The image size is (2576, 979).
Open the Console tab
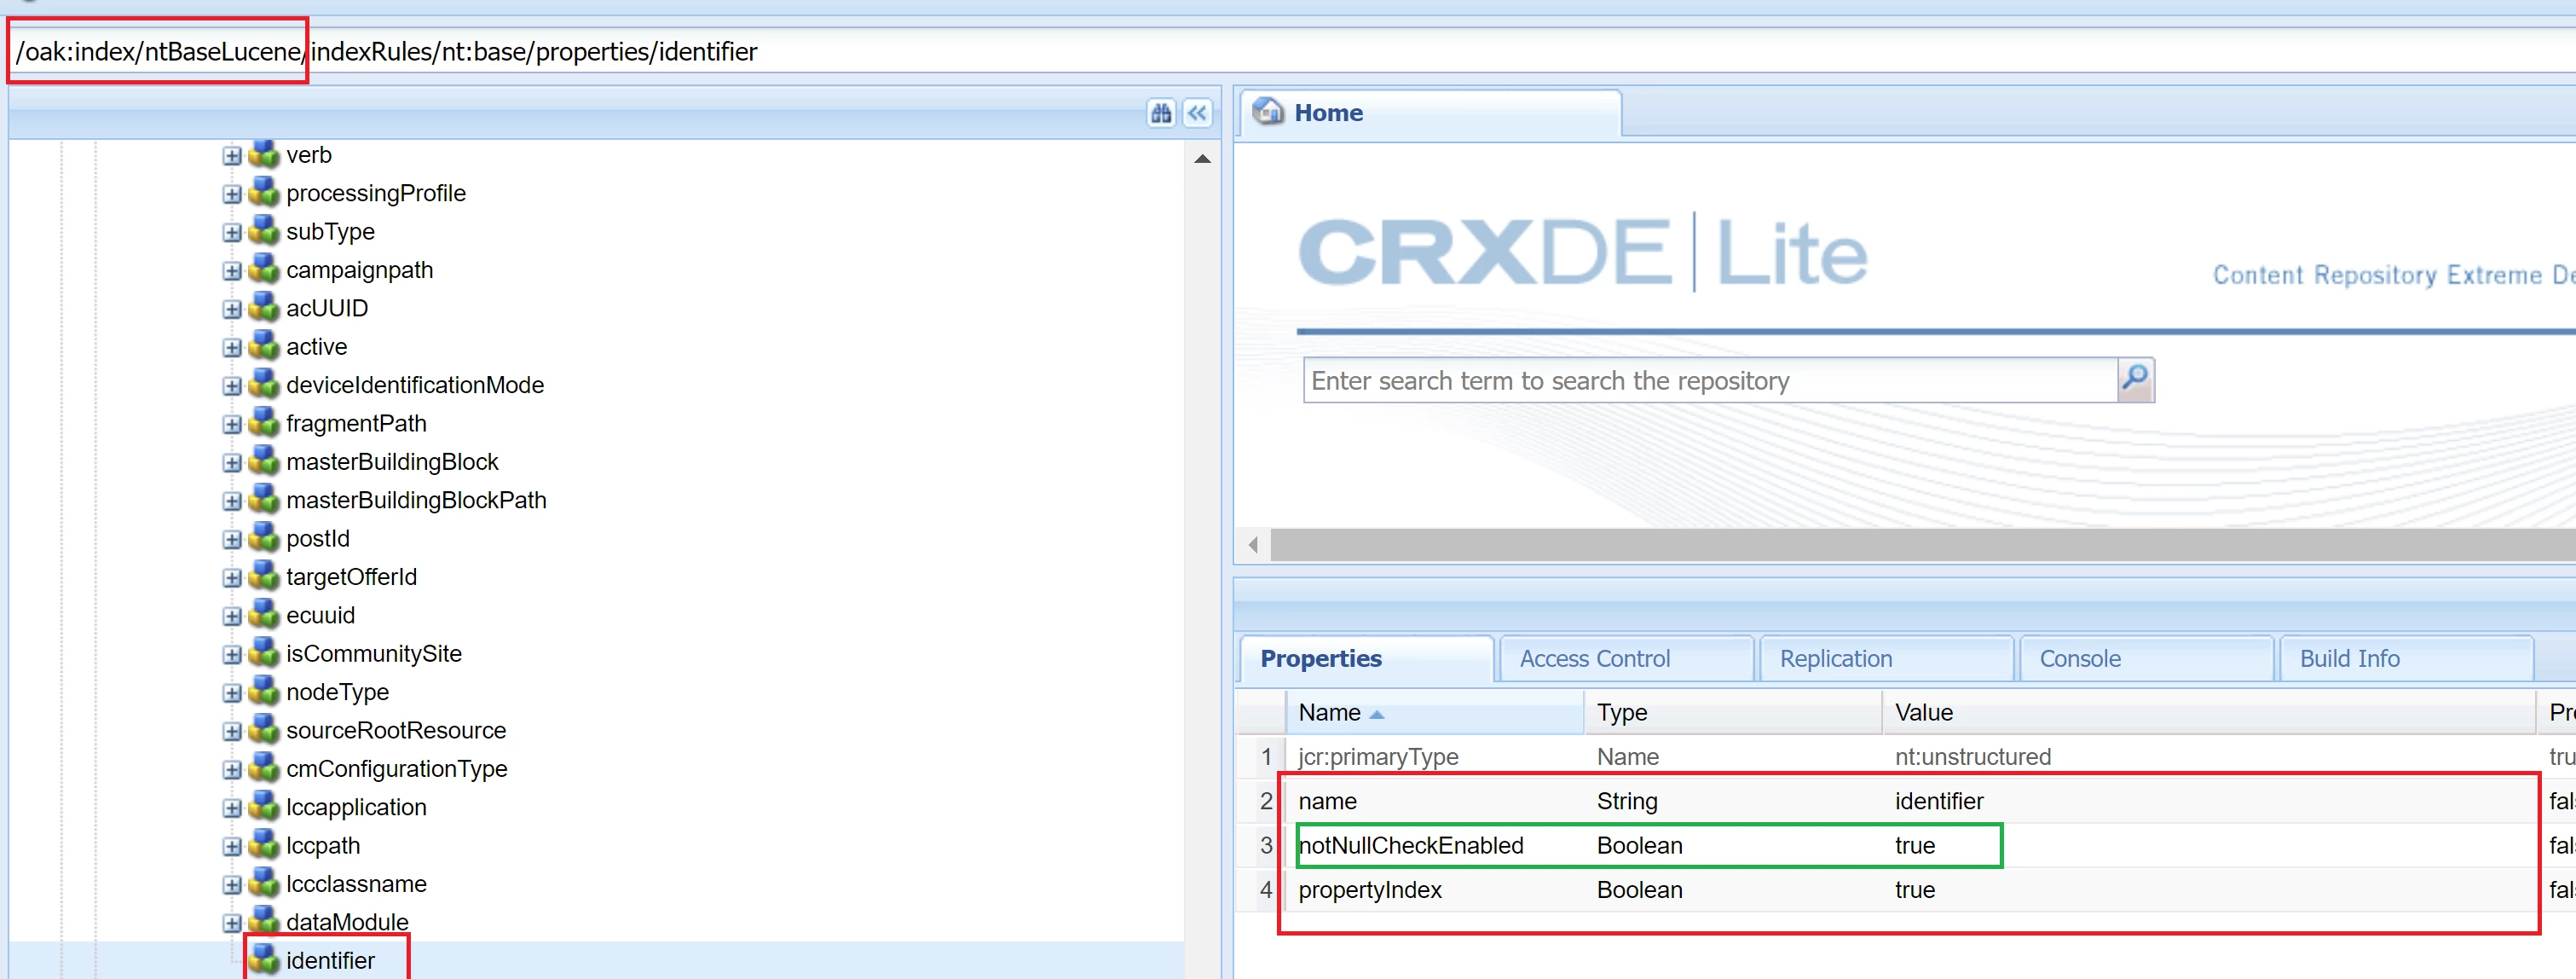pyautogui.click(x=2079, y=658)
